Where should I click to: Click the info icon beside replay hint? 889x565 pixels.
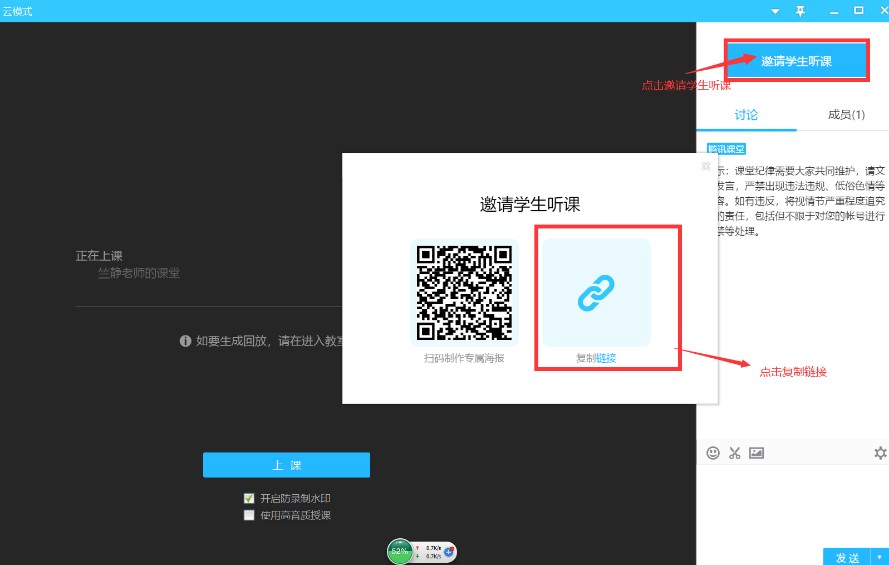[x=185, y=341]
